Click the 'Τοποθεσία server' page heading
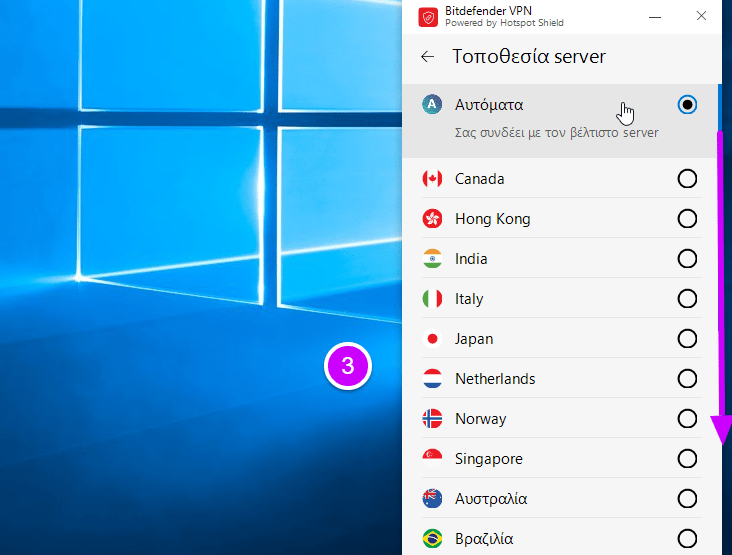The height and width of the screenshot is (555, 732). (x=529, y=56)
